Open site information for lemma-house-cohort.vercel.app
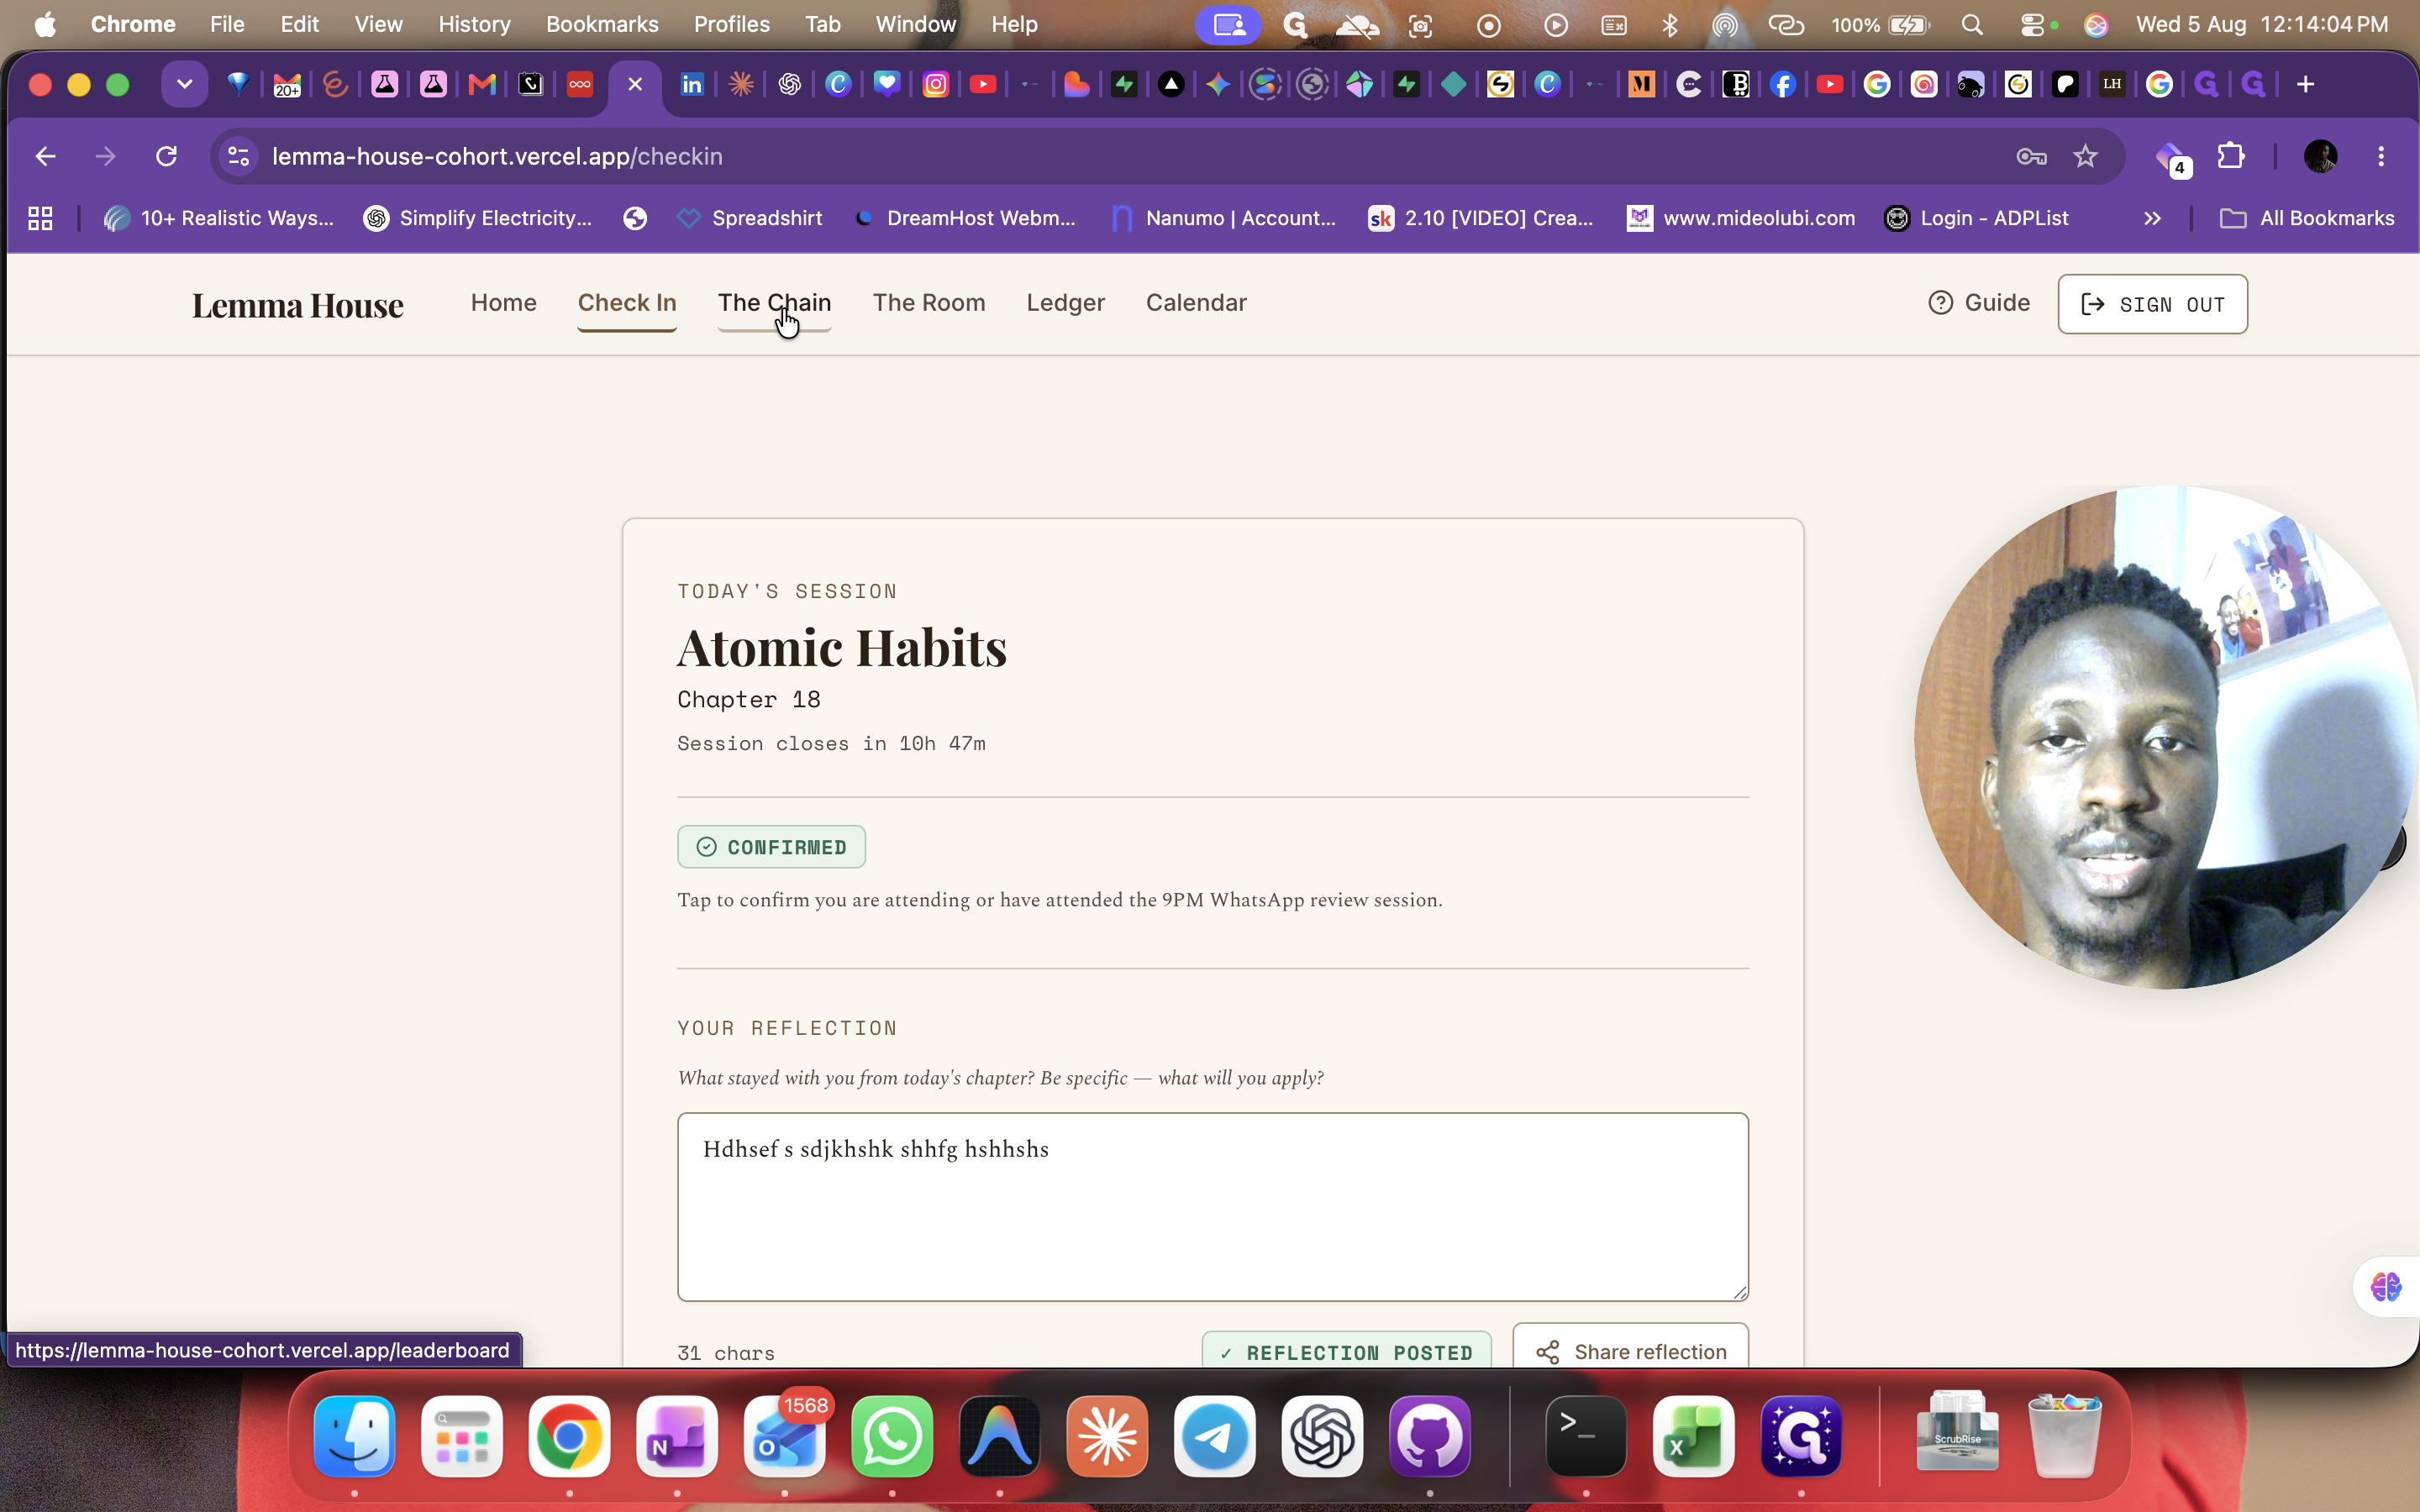Screen dimensions: 2420x1512 (239, 156)
